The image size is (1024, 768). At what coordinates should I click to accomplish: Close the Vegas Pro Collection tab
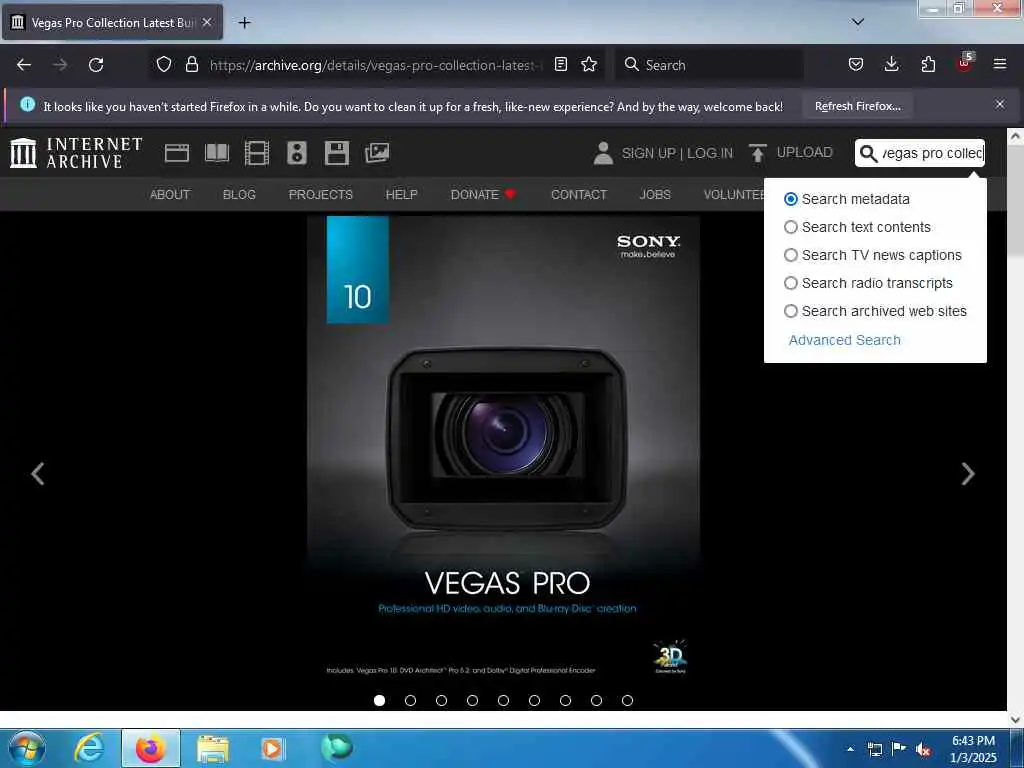pos(207,22)
